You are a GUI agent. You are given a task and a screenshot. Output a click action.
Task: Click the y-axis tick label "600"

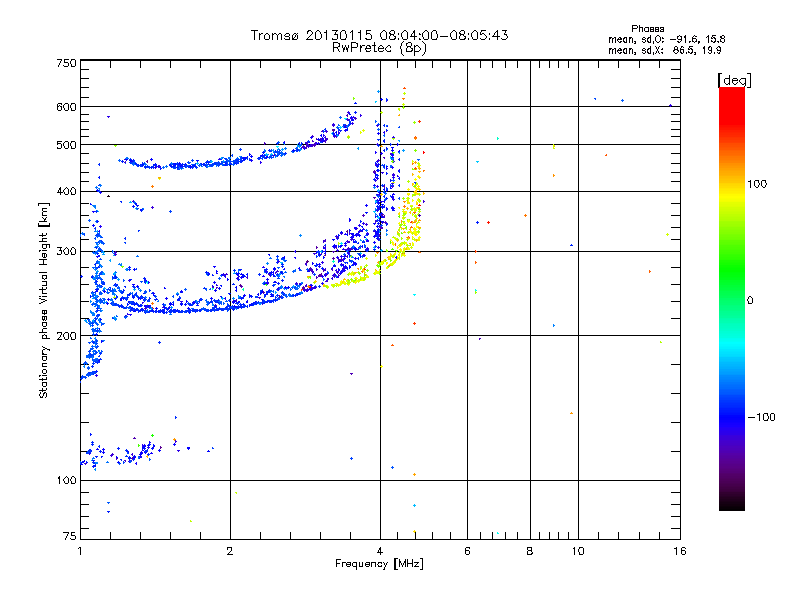tap(66, 107)
